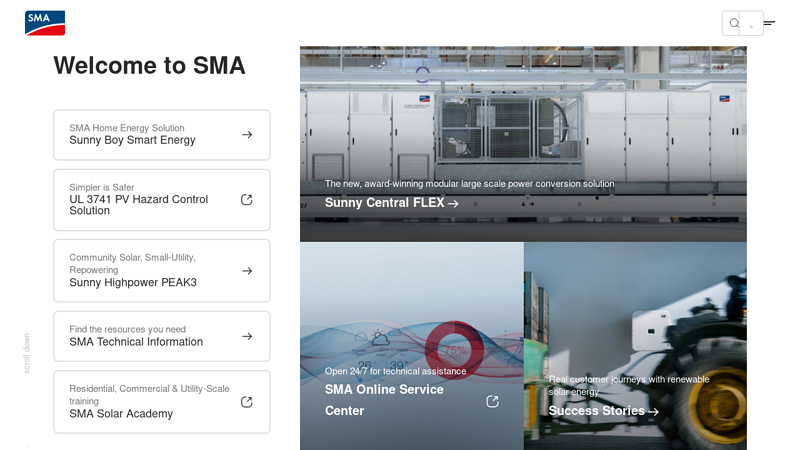
Task: Click external link icon on UL 3741 card
Action: (247, 200)
